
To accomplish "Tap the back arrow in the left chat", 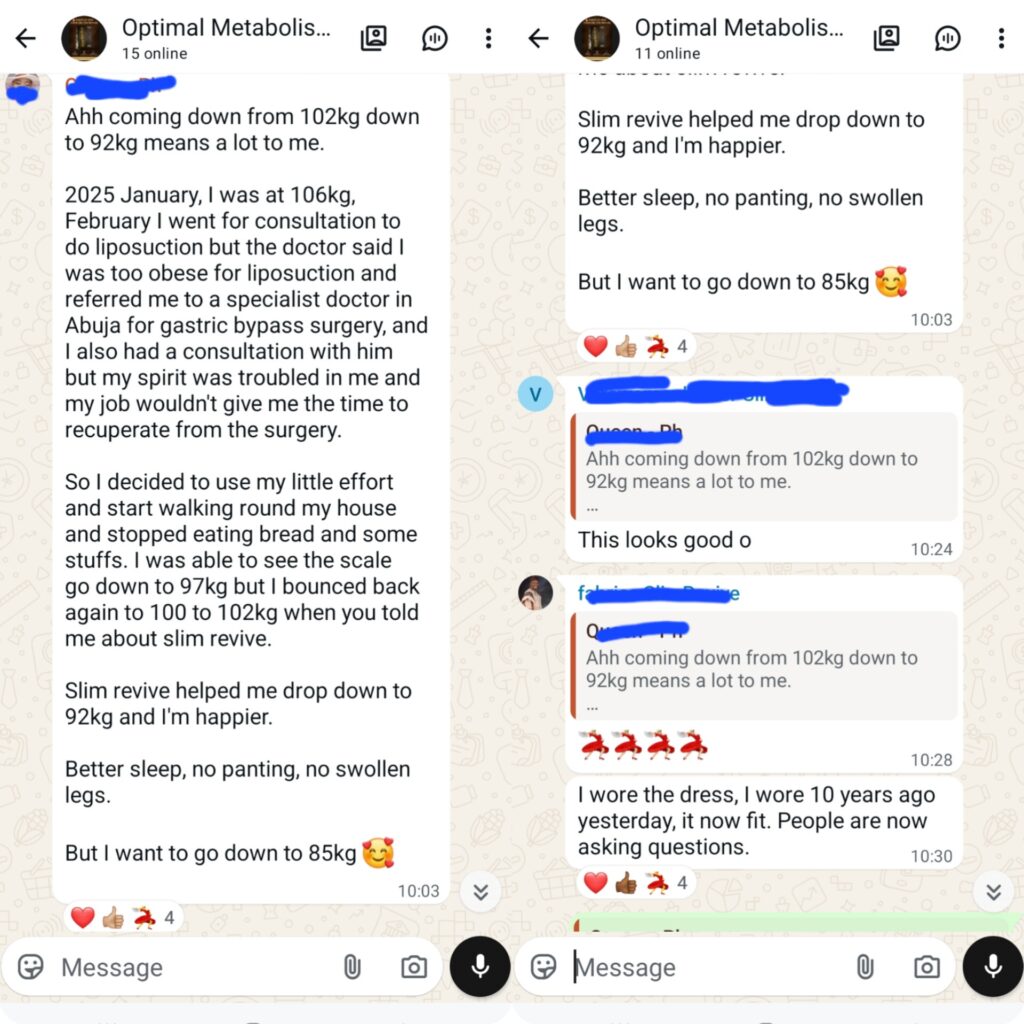I will pos(25,39).
